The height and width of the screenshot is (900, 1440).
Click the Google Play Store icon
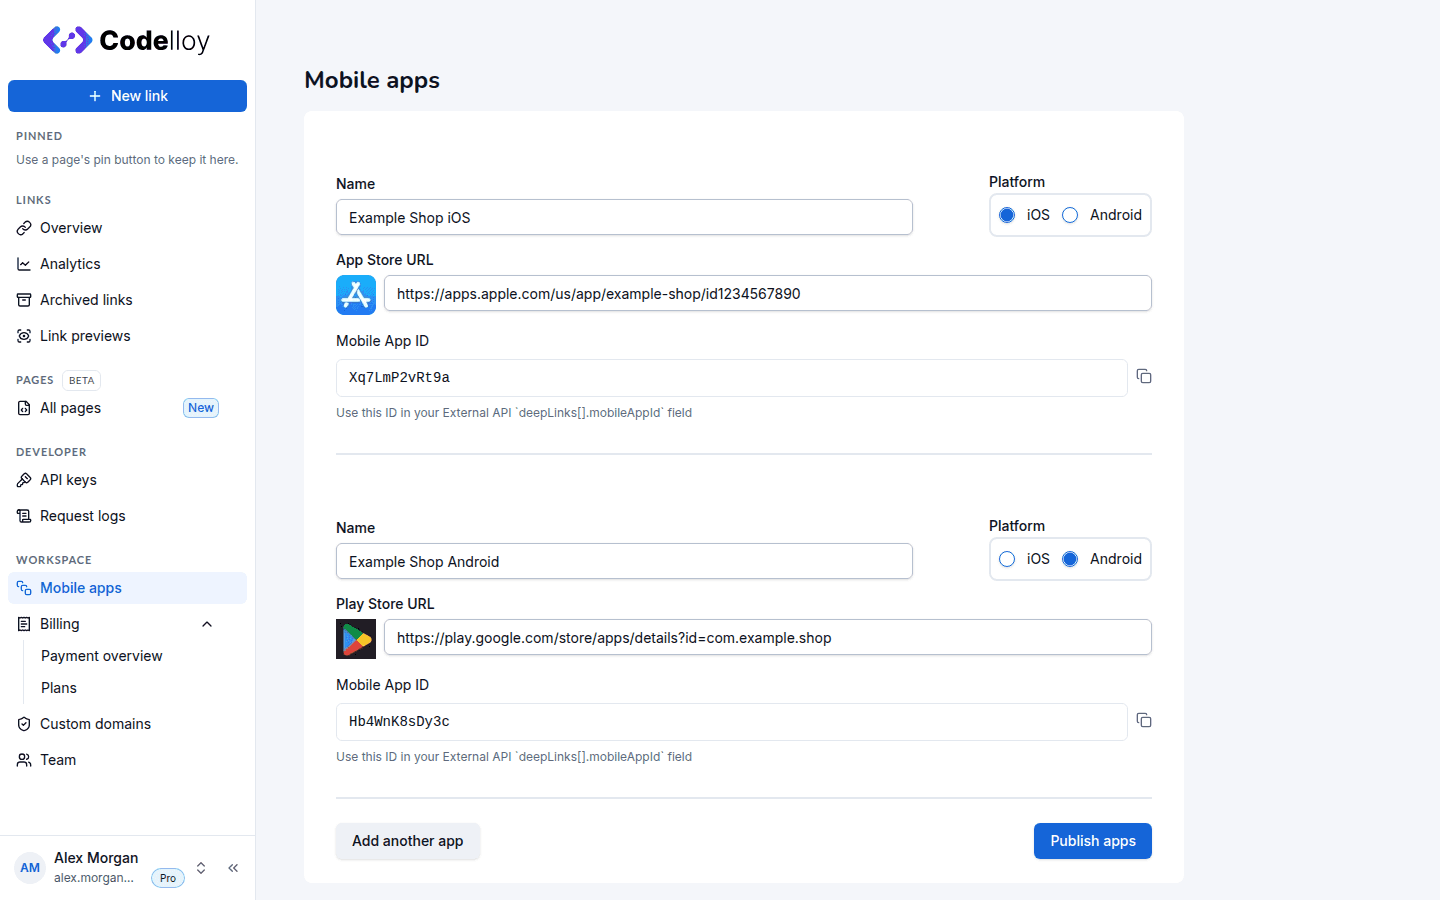[x=356, y=639]
